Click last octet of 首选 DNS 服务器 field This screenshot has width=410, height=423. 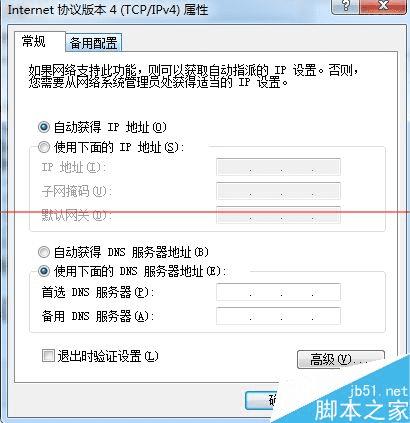[x=327, y=292]
